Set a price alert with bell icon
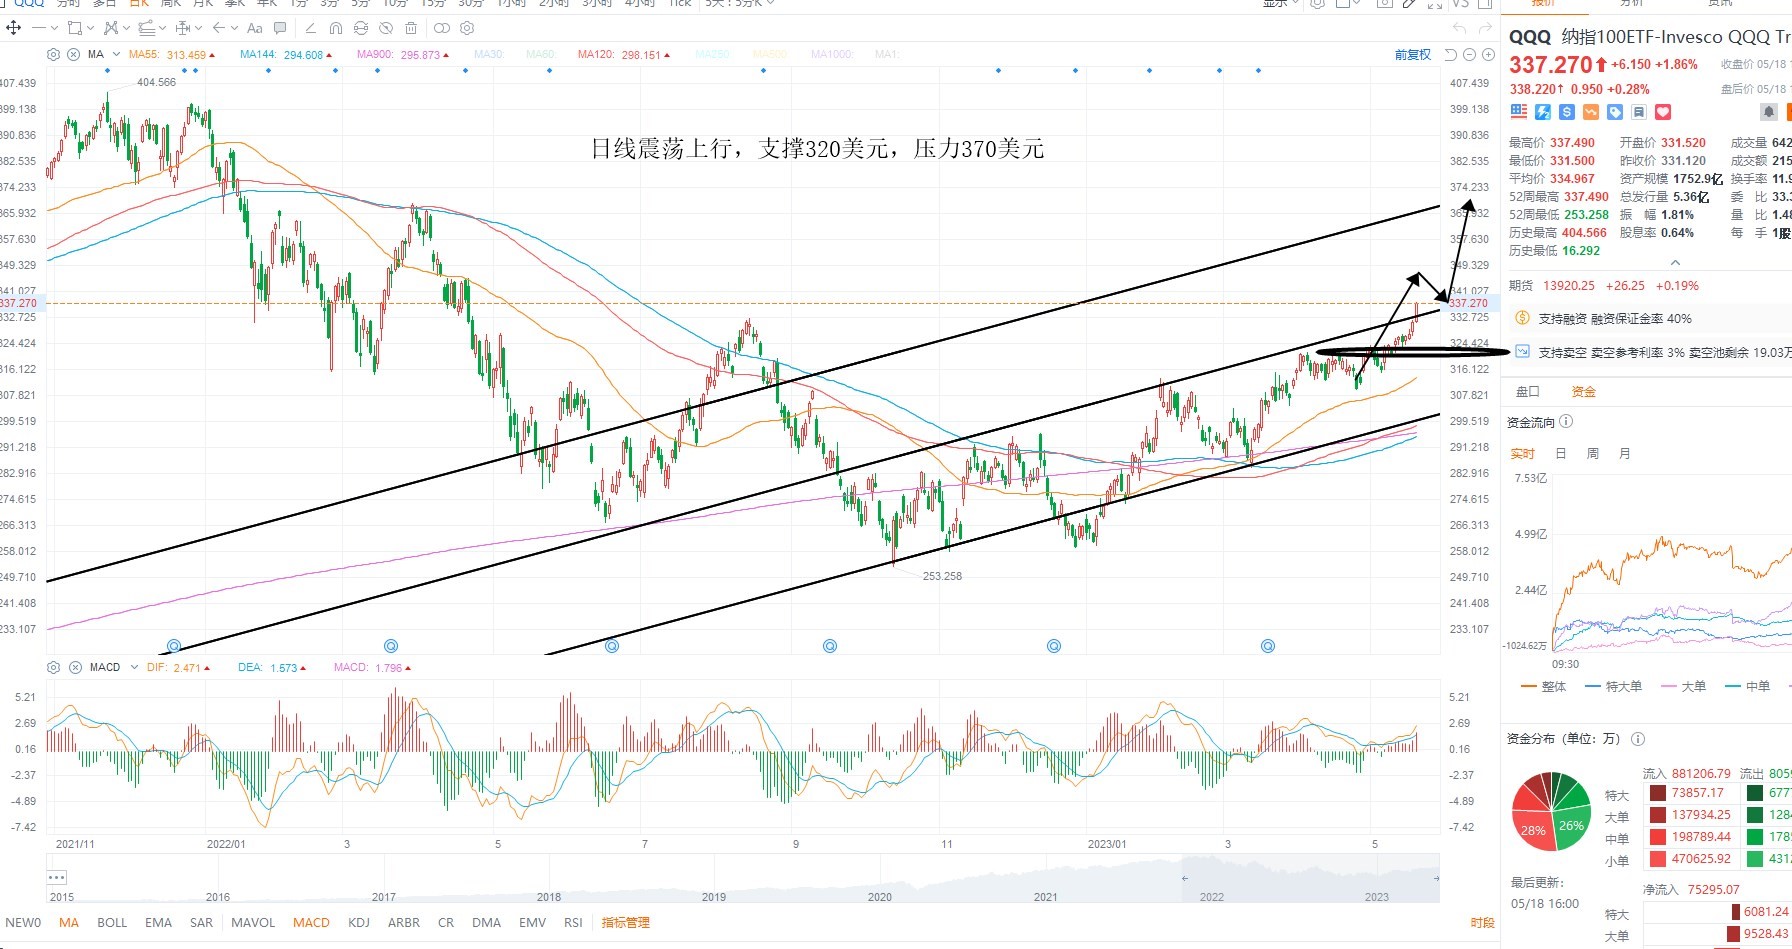Screen dimensions: 1792x949 (1769, 112)
